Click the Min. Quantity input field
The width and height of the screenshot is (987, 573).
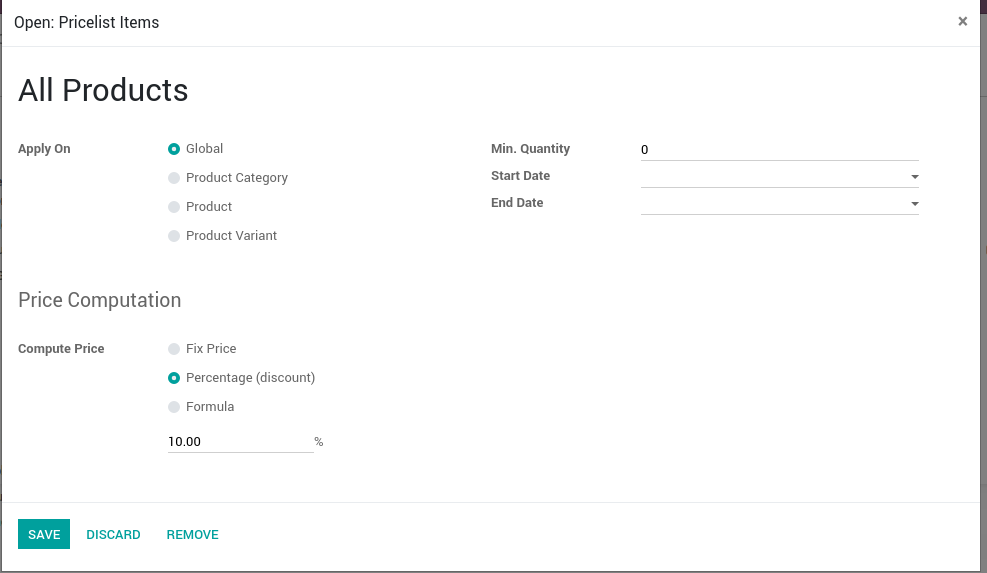pos(778,150)
